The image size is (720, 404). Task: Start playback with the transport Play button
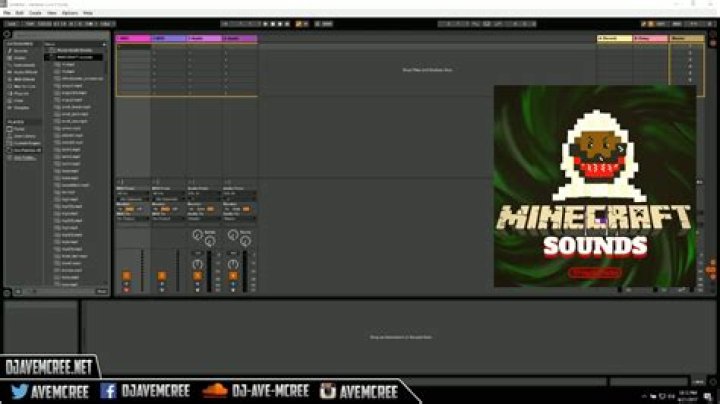[265, 24]
